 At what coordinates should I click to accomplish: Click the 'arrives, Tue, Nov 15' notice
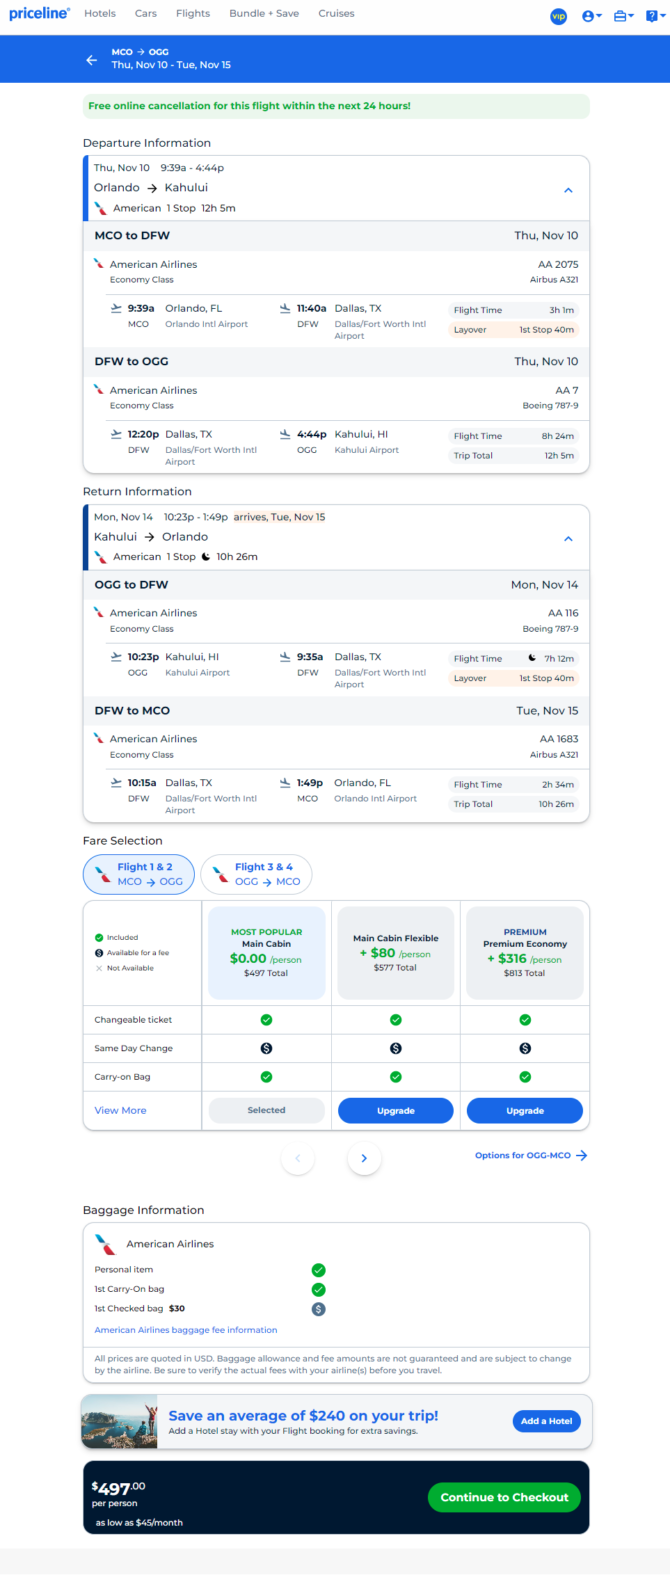(x=279, y=517)
